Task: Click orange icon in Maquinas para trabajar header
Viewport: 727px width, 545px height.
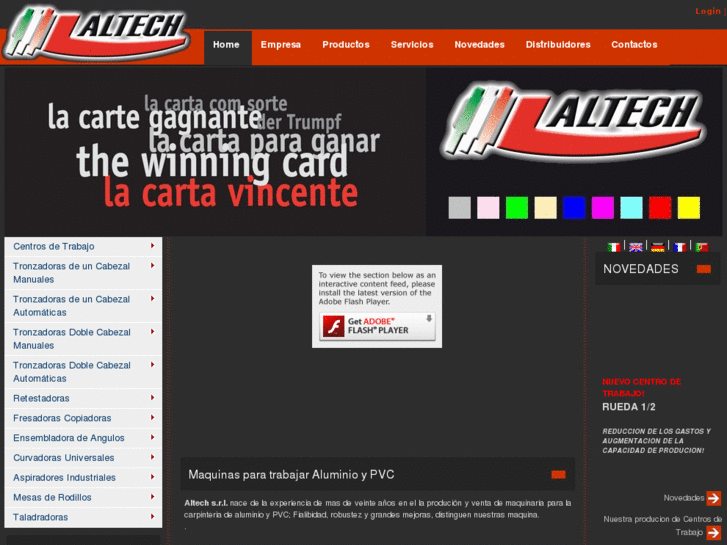Action: [558, 474]
